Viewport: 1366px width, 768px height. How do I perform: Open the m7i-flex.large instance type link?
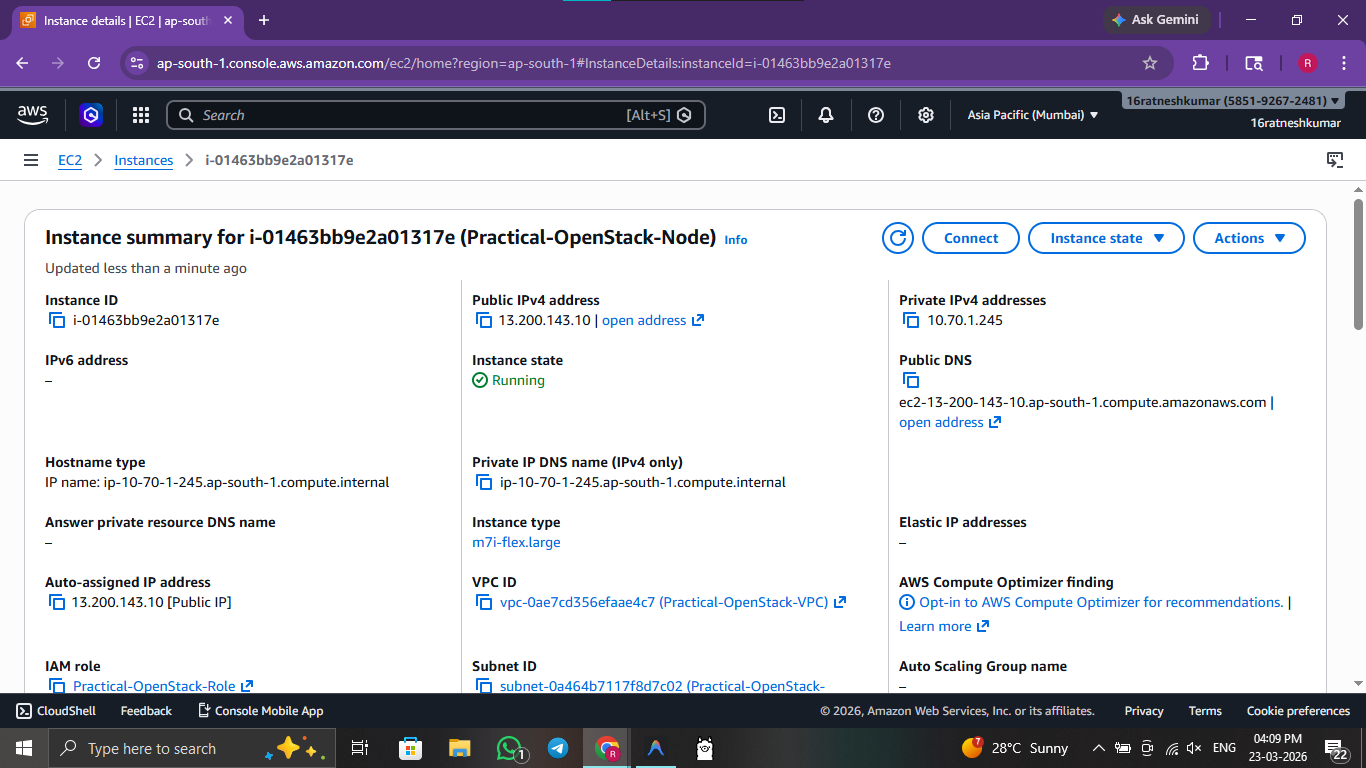click(x=516, y=542)
